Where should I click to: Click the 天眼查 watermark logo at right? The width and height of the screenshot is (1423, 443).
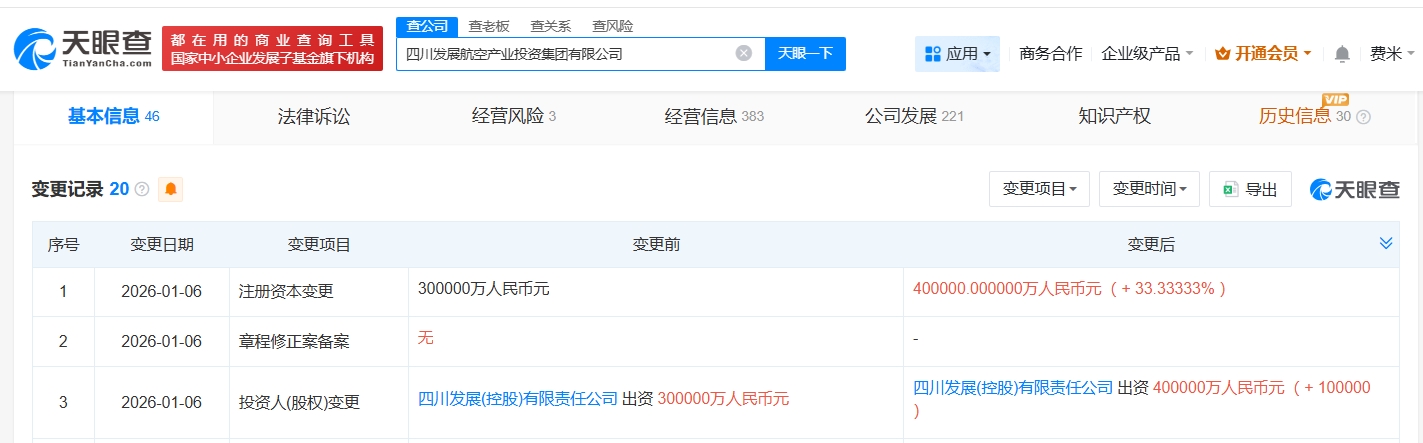(1355, 189)
